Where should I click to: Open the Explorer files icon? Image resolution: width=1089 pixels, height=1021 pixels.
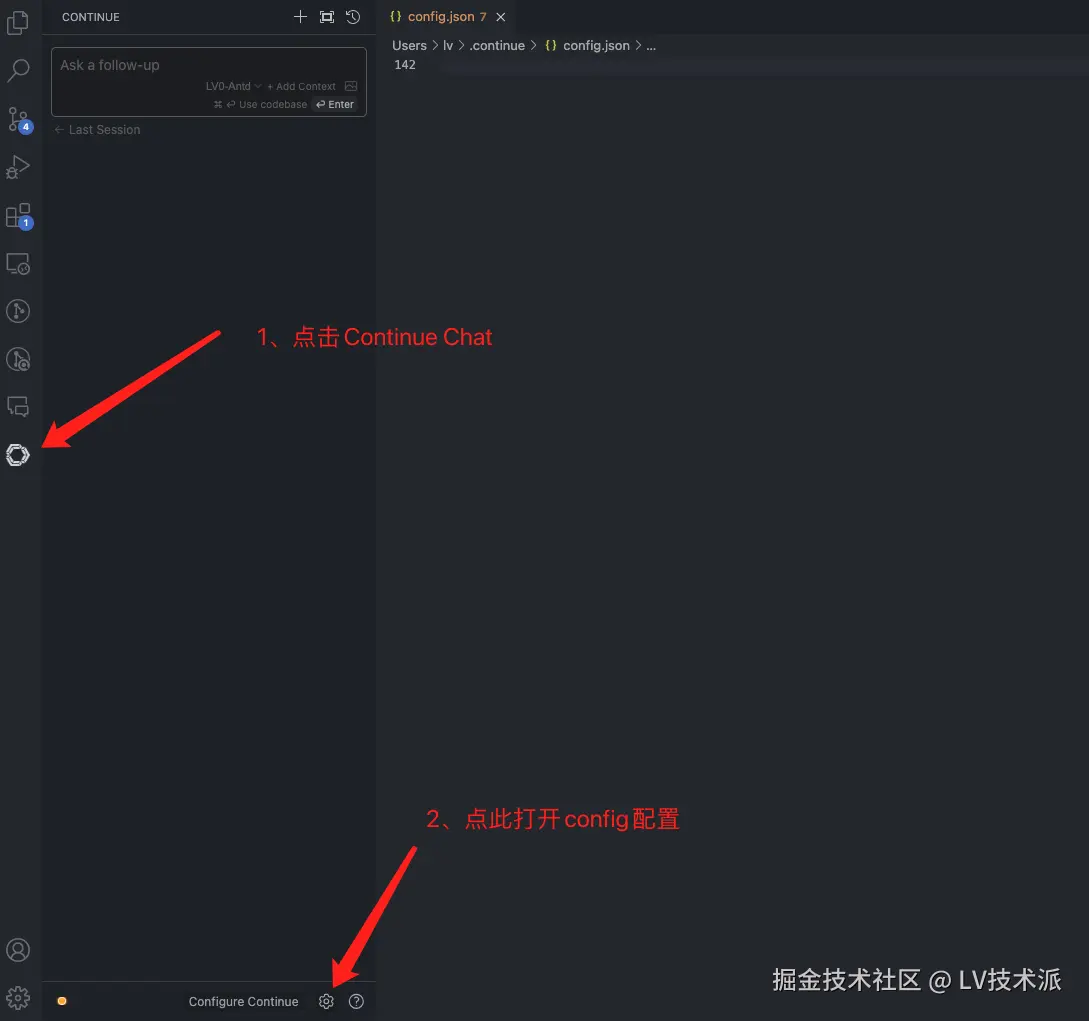click(18, 22)
